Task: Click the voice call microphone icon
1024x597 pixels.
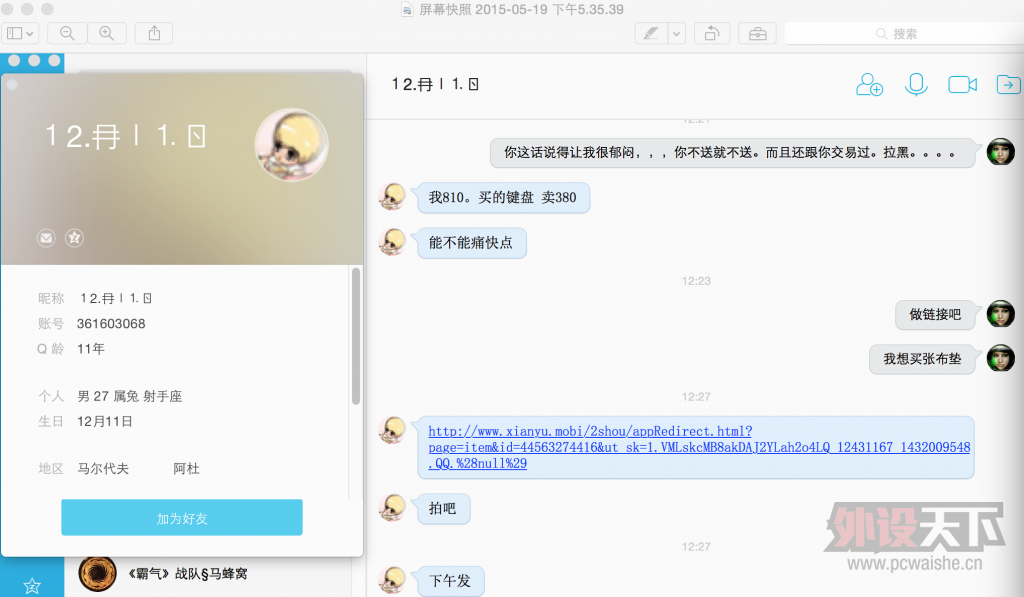Action: [x=916, y=85]
